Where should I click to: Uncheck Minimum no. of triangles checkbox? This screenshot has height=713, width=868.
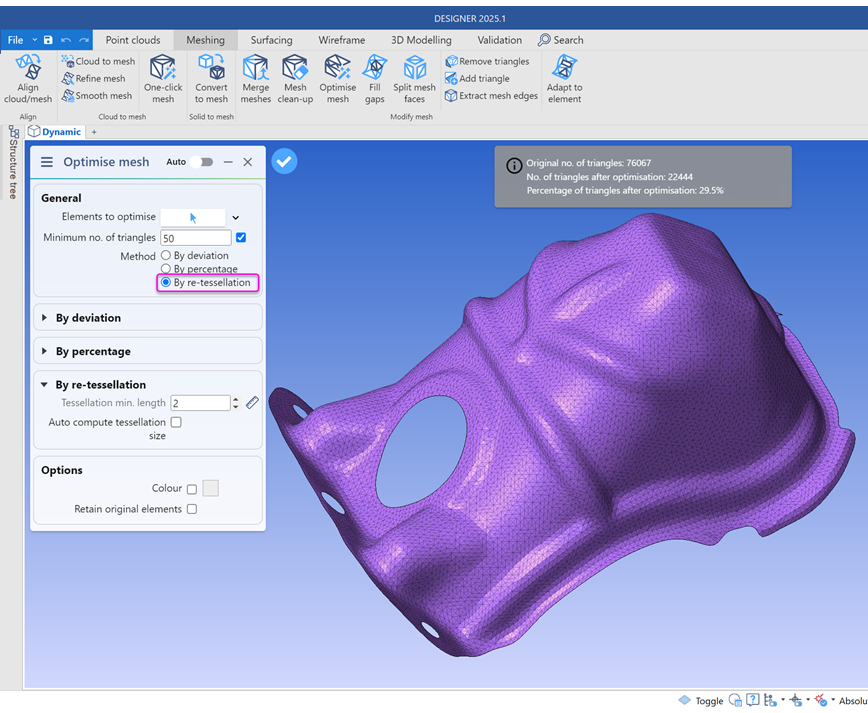pyautogui.click(x=241, y=237)
